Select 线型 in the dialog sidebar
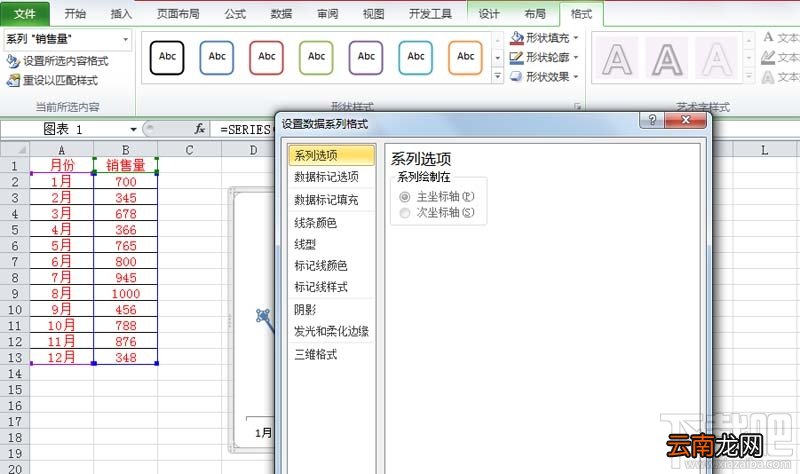Screen dimensions: 800x474 (332, 244)
